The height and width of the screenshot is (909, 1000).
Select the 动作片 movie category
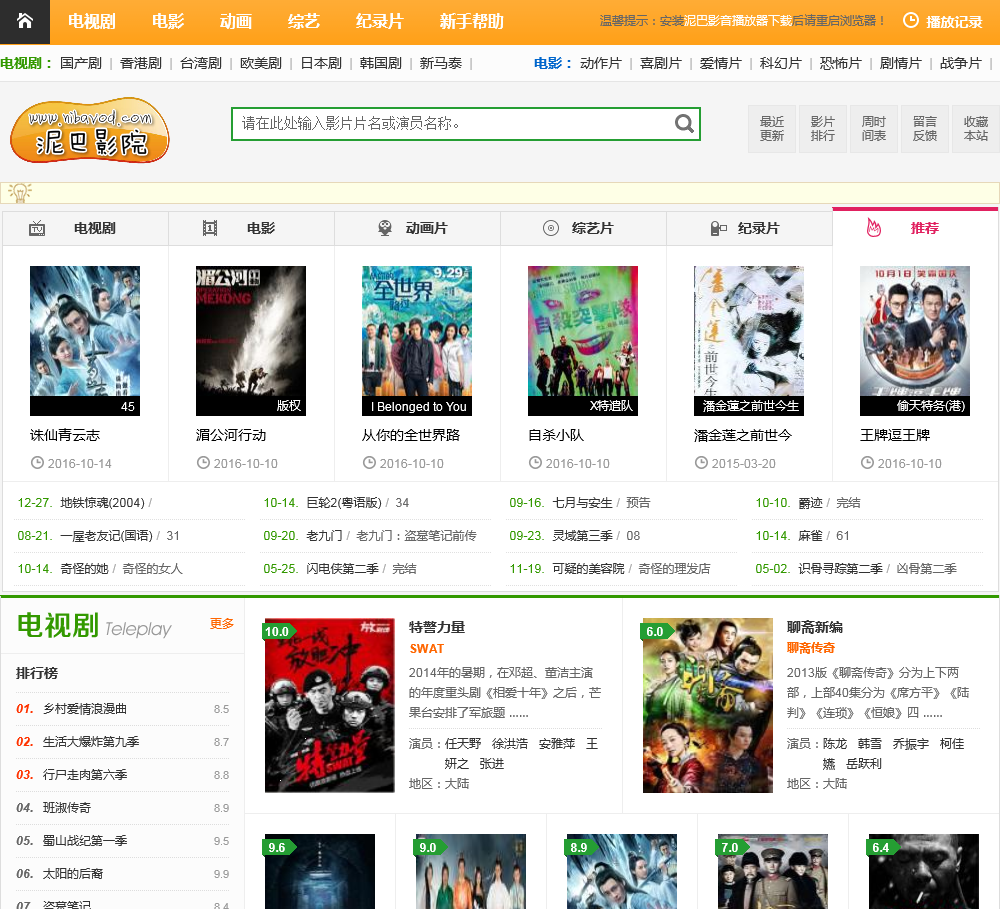[x=600, y=63]
